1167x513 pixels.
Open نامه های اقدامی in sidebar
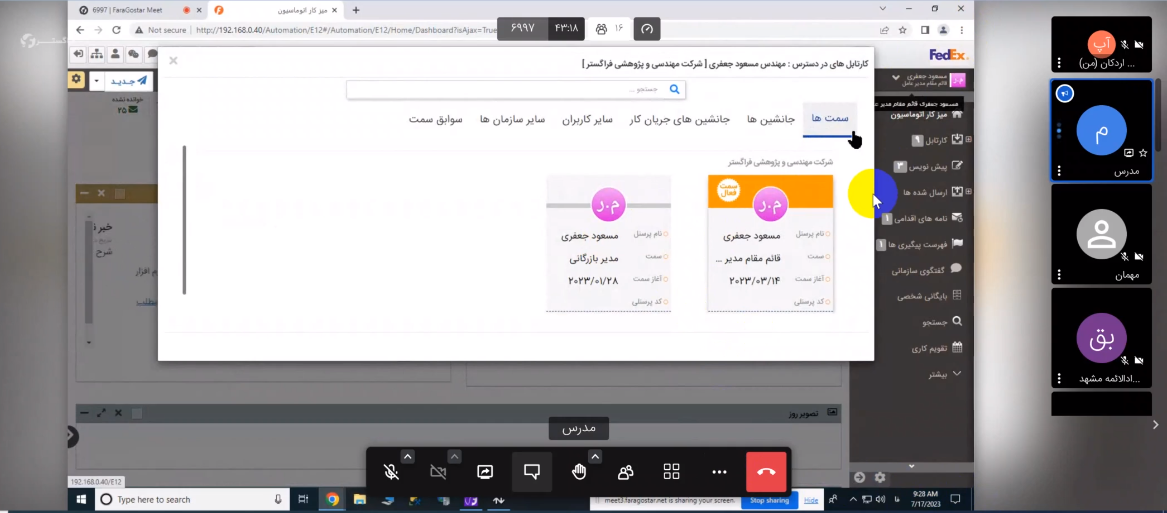coord(923,218)
